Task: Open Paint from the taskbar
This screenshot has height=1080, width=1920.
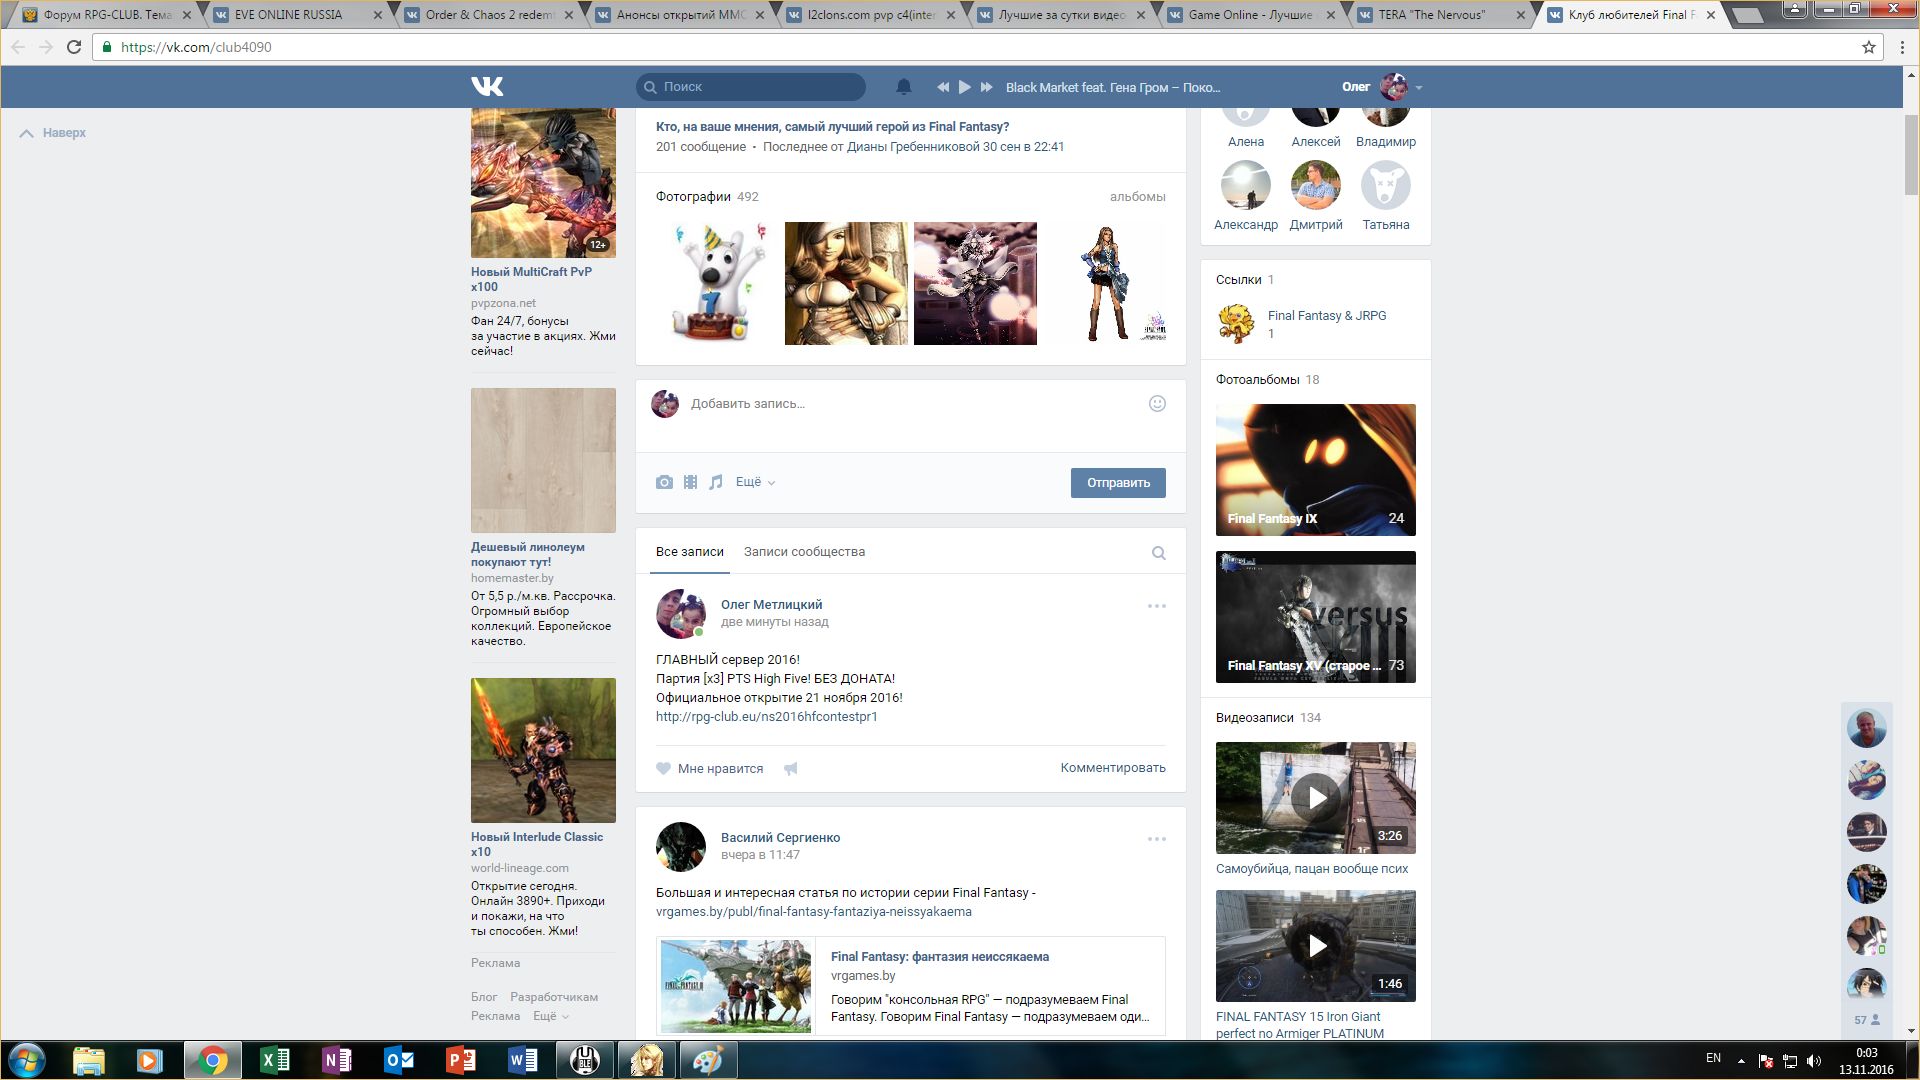Action: 708,1060
